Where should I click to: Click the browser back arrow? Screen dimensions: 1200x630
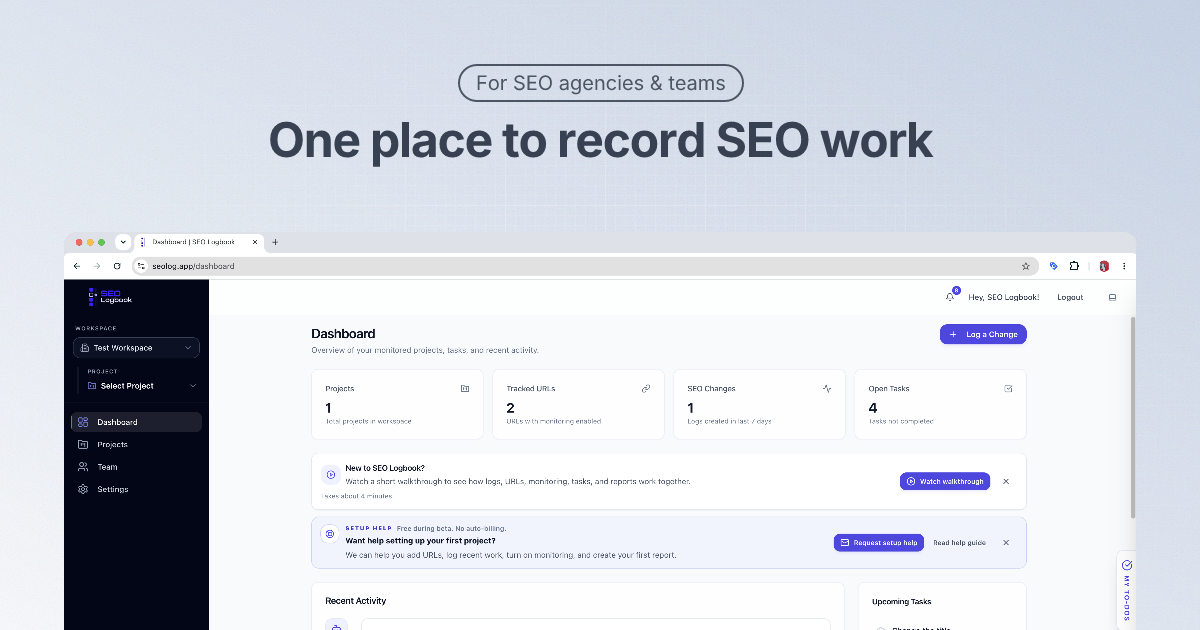point(77,266)
